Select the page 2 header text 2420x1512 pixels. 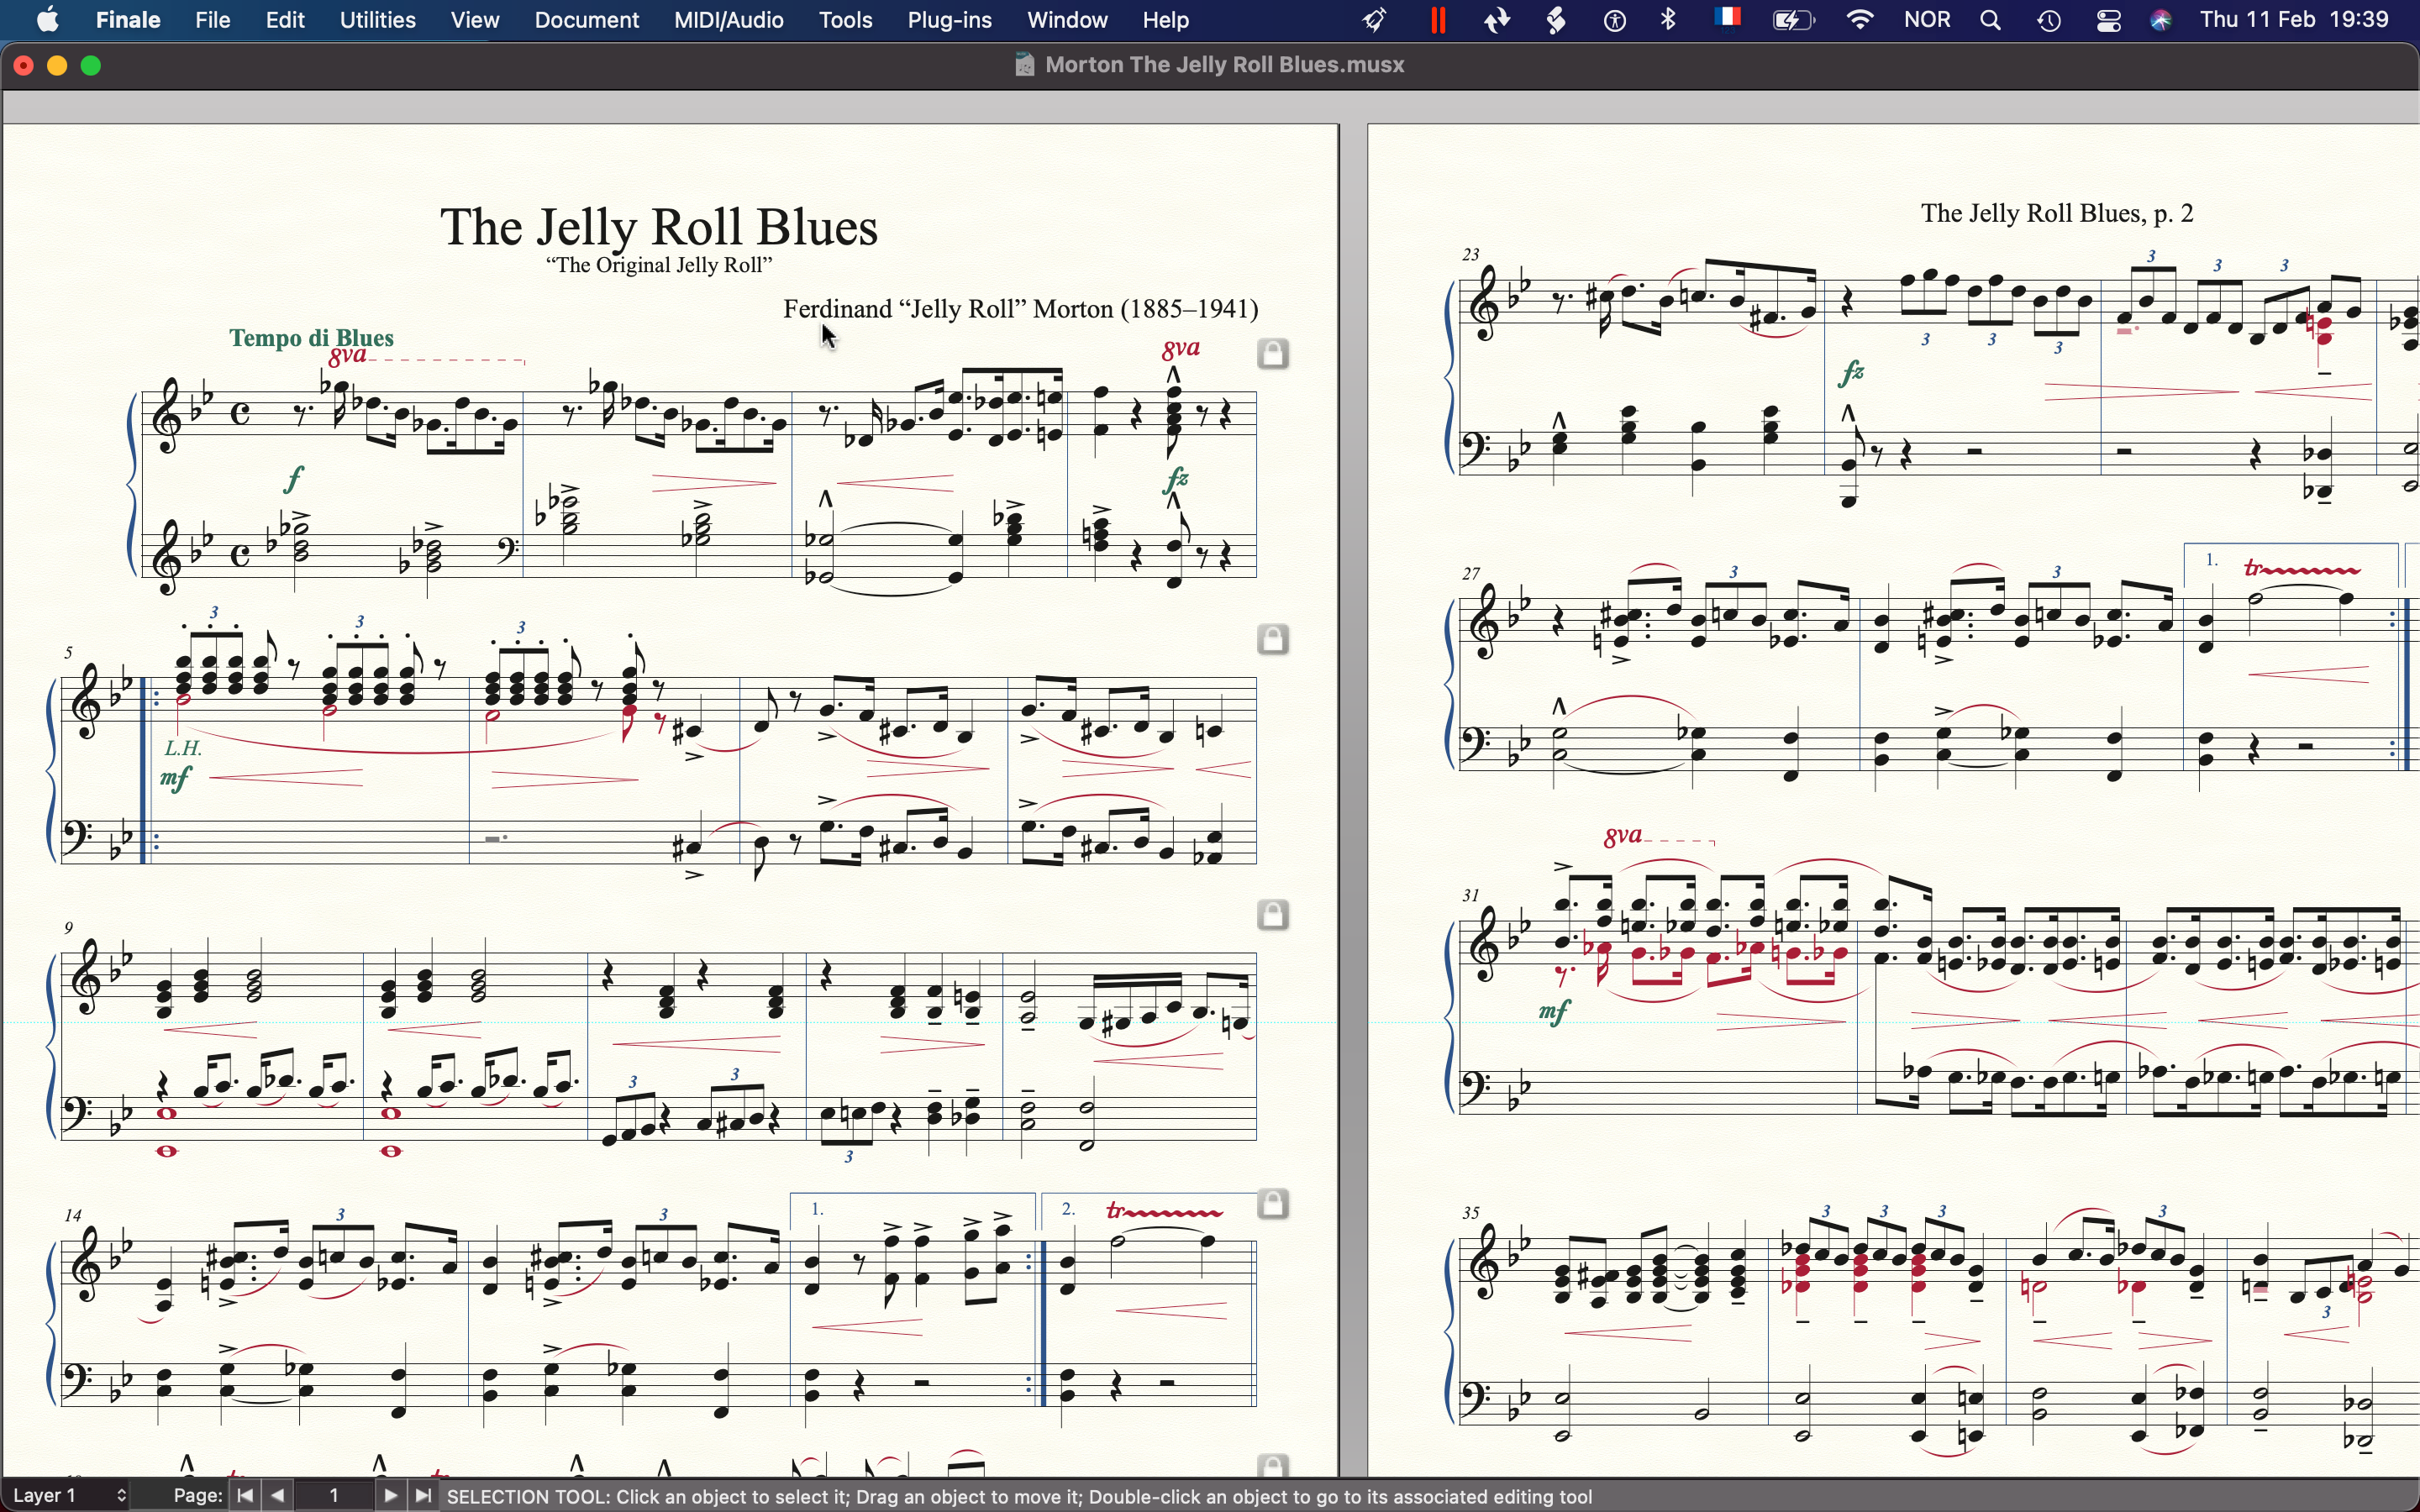pyautogui.click(x=2057, y=213)
